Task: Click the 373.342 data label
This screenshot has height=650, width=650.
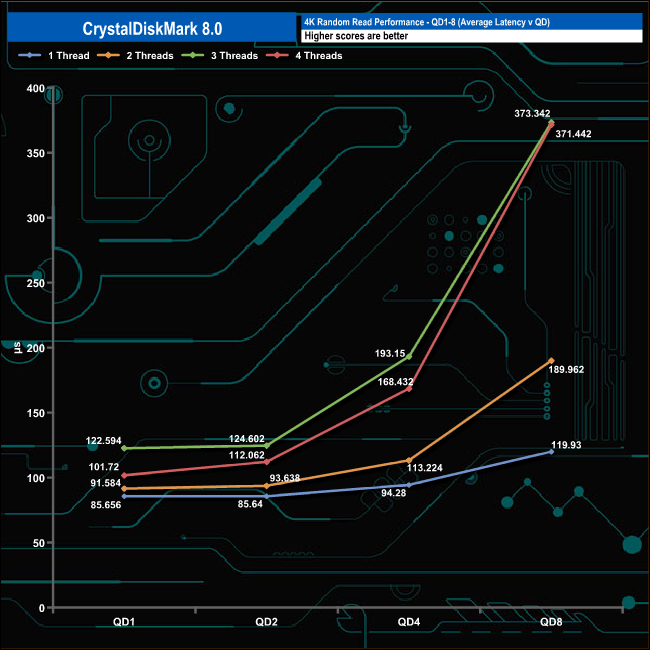Action: (532, 114)
